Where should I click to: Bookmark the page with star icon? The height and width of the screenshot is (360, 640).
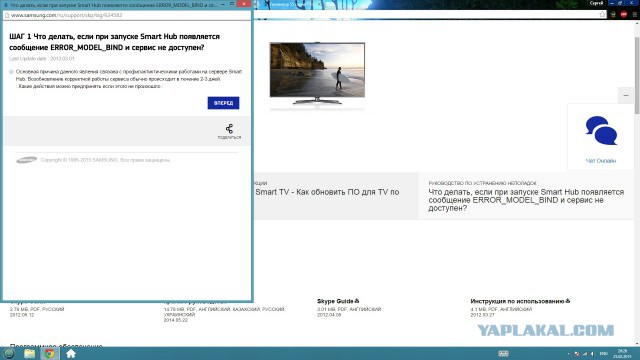click(602, 15)
